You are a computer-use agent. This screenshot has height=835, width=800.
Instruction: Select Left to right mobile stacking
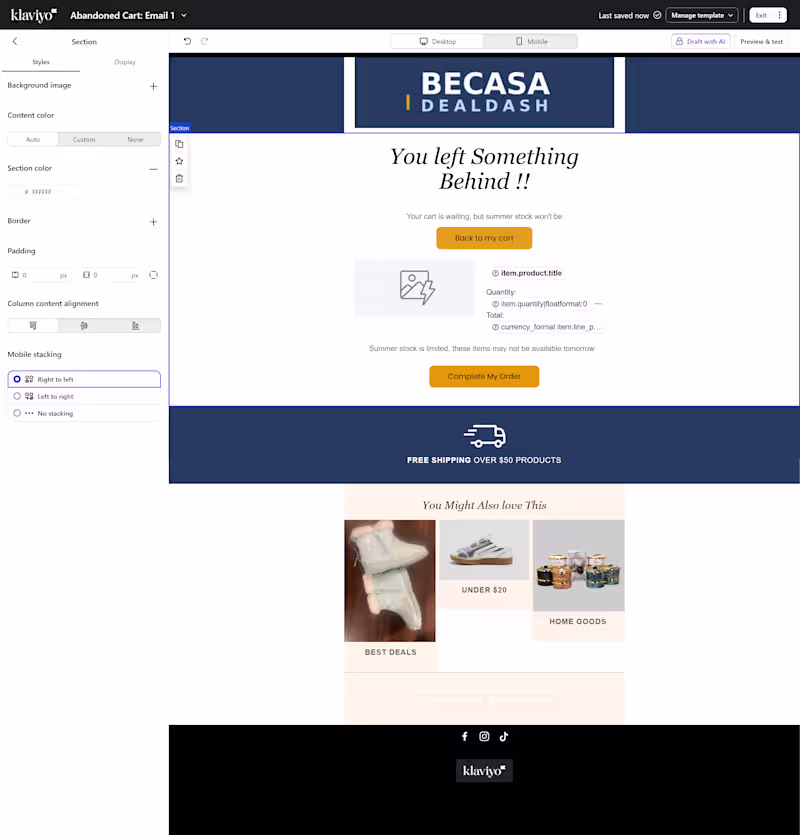click(84, 396)
